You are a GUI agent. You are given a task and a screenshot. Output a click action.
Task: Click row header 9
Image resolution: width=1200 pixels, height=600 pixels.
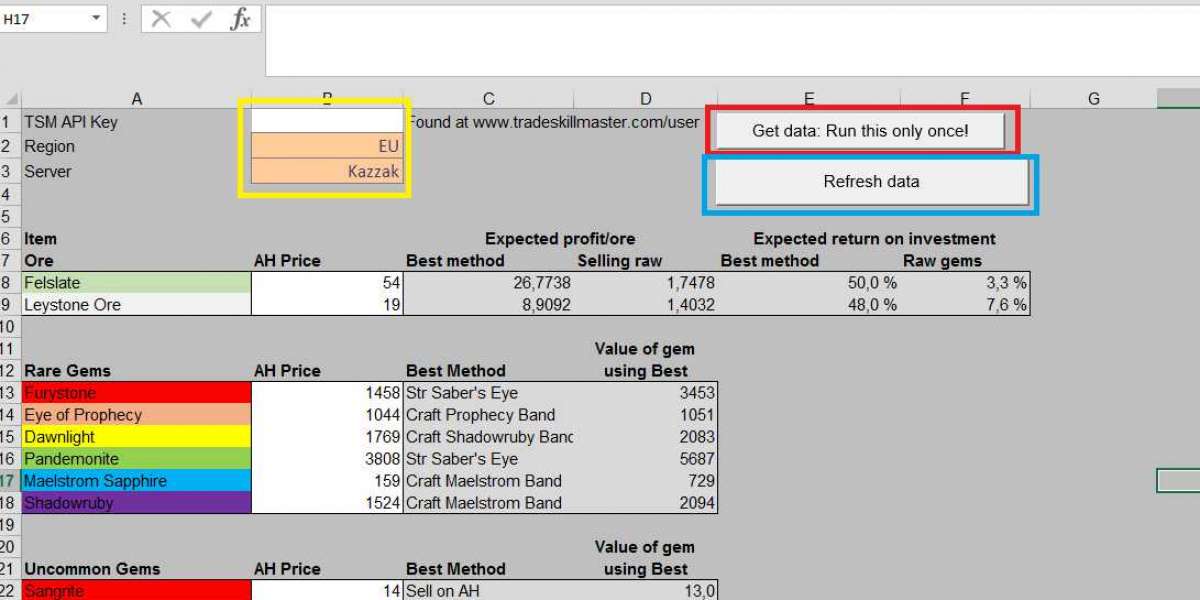(x=8, y=305)
